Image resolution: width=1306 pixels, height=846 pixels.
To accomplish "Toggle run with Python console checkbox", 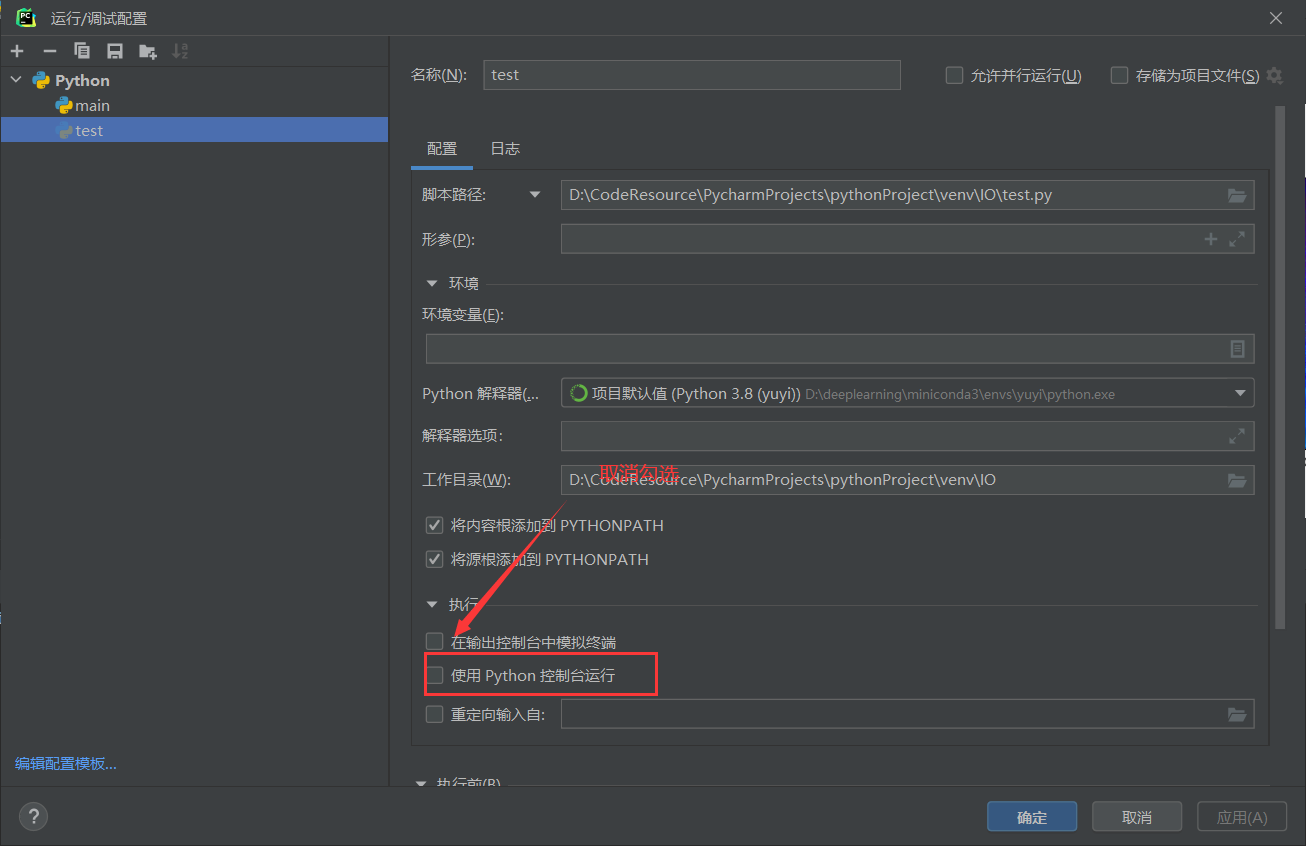I will [x=434, y=675].
